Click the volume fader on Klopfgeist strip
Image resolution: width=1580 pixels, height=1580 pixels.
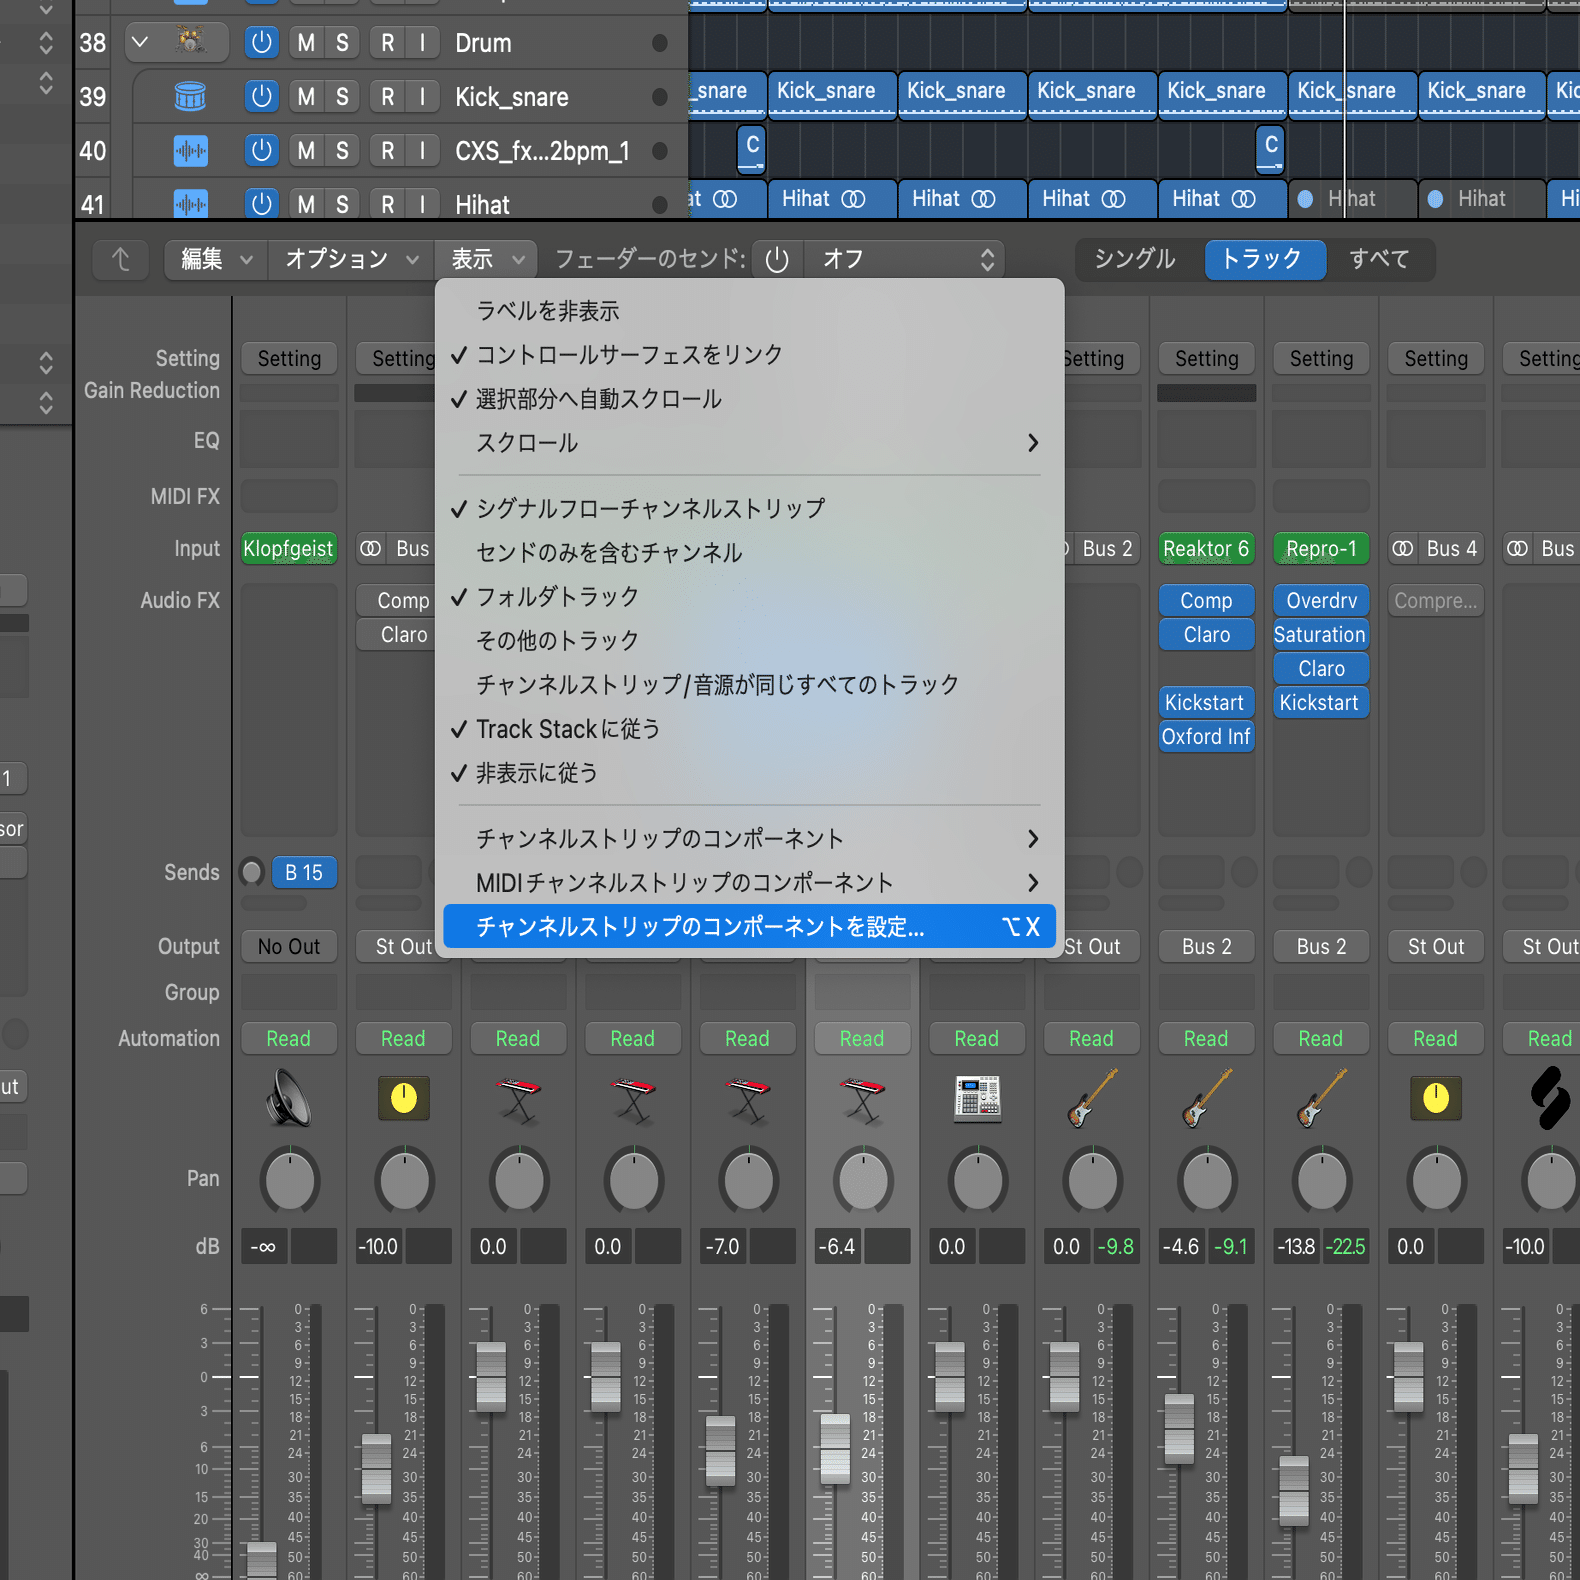tap(262, 1560)
